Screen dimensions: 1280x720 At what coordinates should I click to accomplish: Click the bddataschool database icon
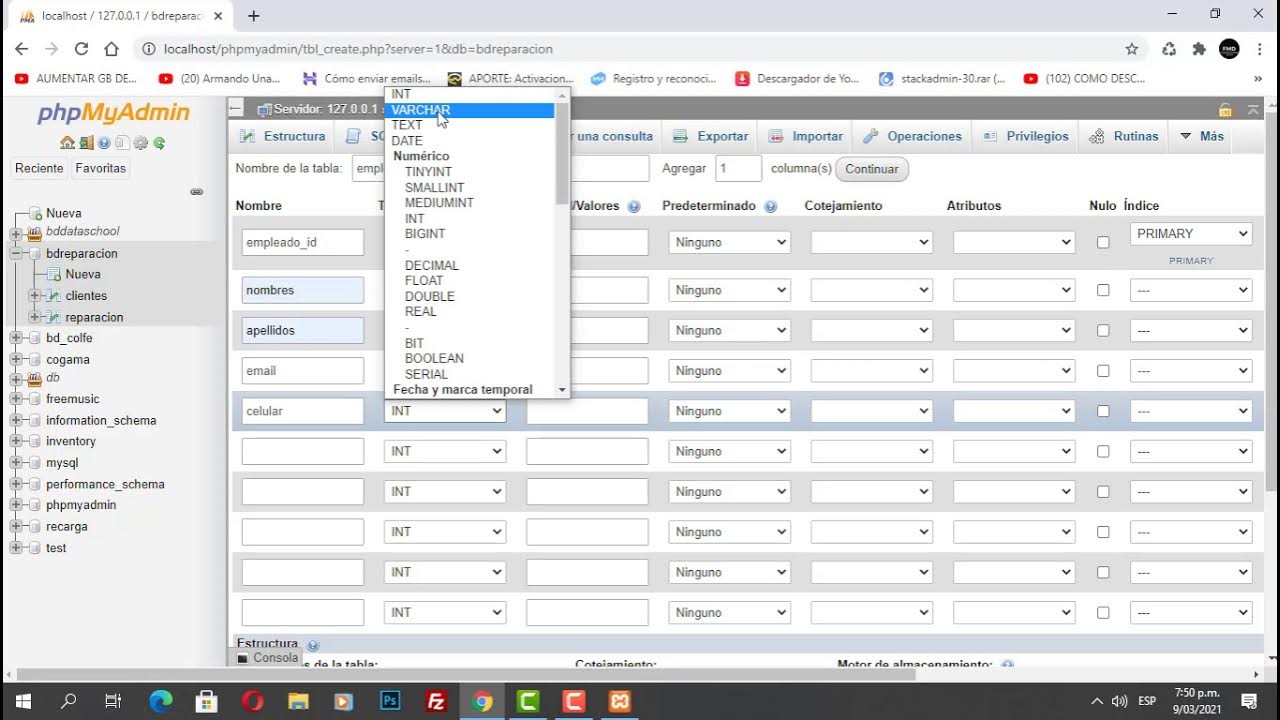[35, 232]
